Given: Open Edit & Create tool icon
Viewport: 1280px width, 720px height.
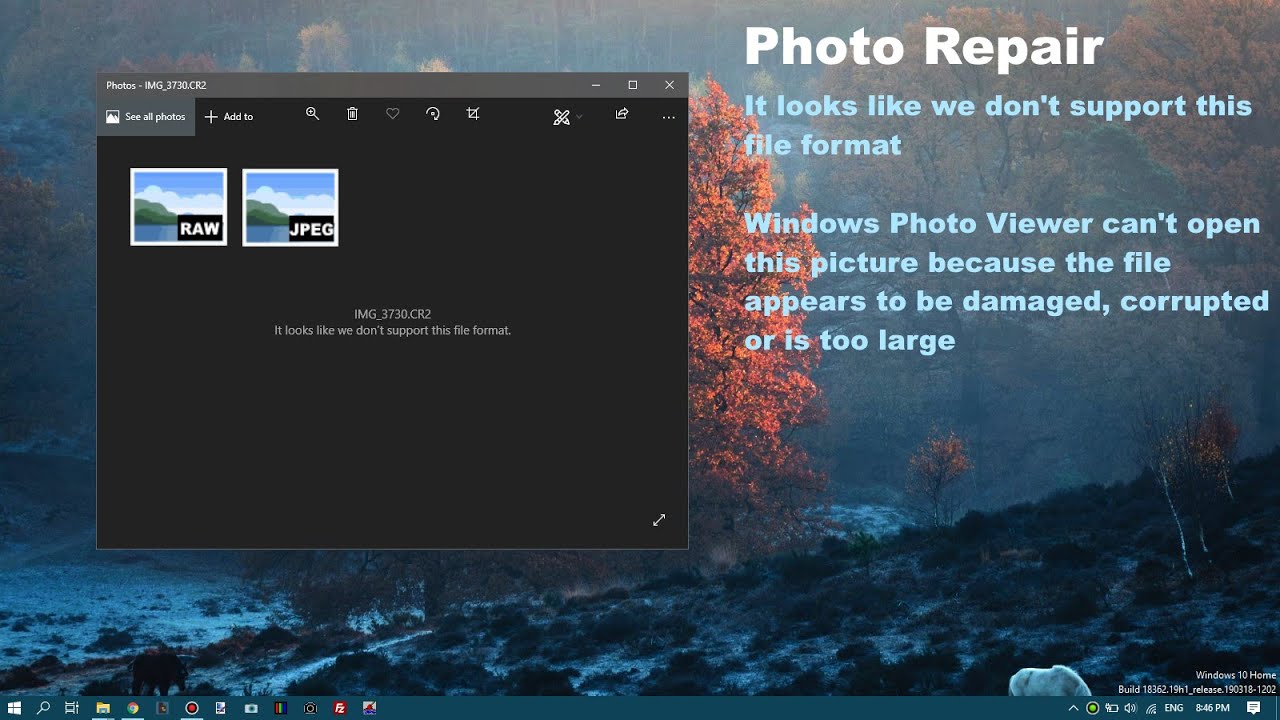Looking at the screenshot, I should click(x=561, y=117).
